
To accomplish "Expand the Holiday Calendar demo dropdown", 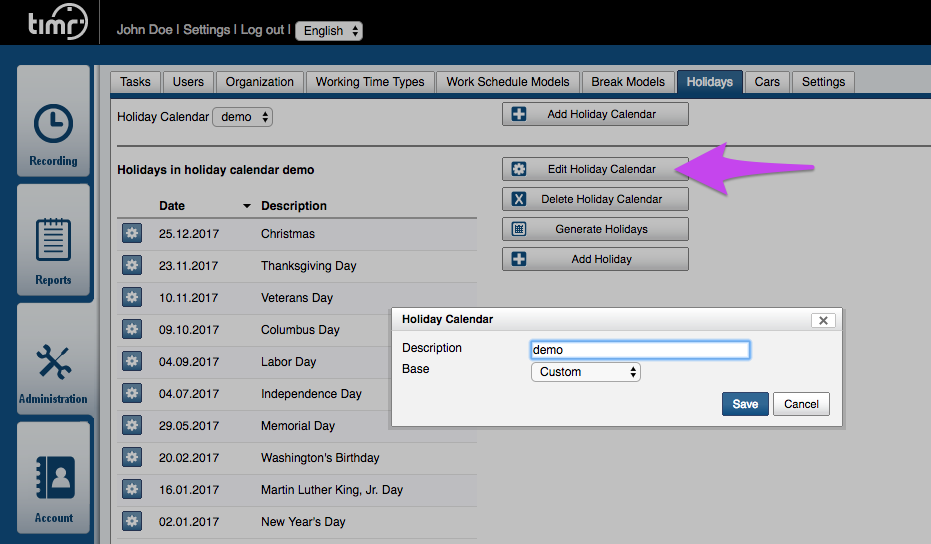I will (242, 117).
